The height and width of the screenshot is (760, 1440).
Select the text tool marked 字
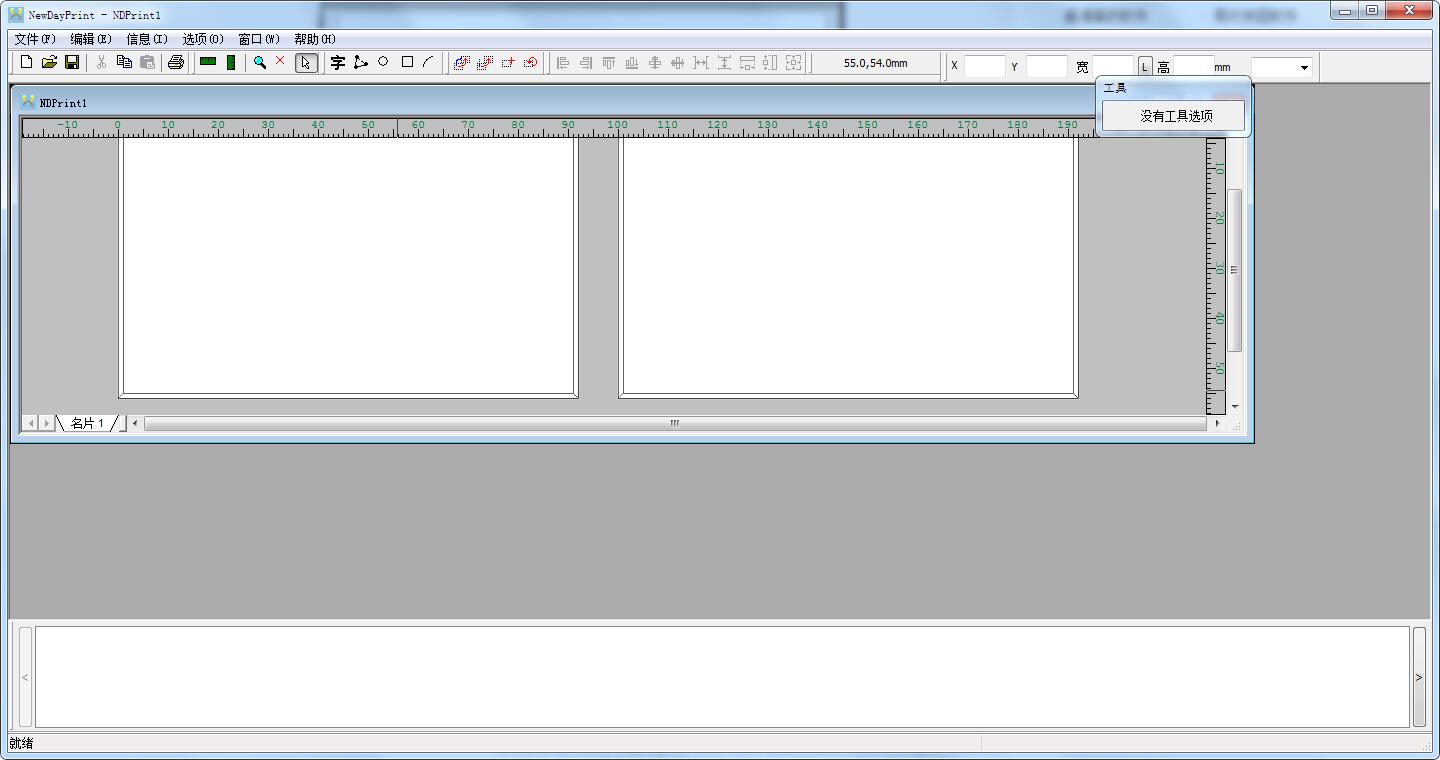pos(338,62)
